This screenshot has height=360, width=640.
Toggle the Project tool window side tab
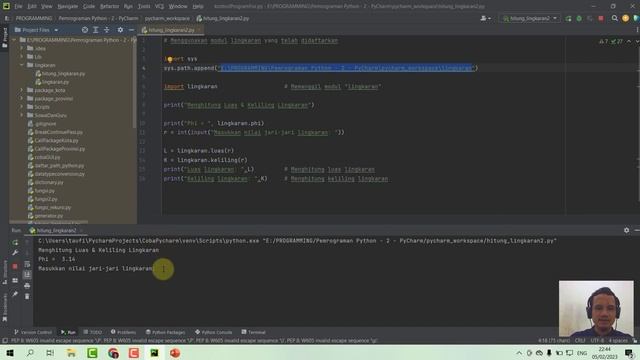[x=4, y=37]
